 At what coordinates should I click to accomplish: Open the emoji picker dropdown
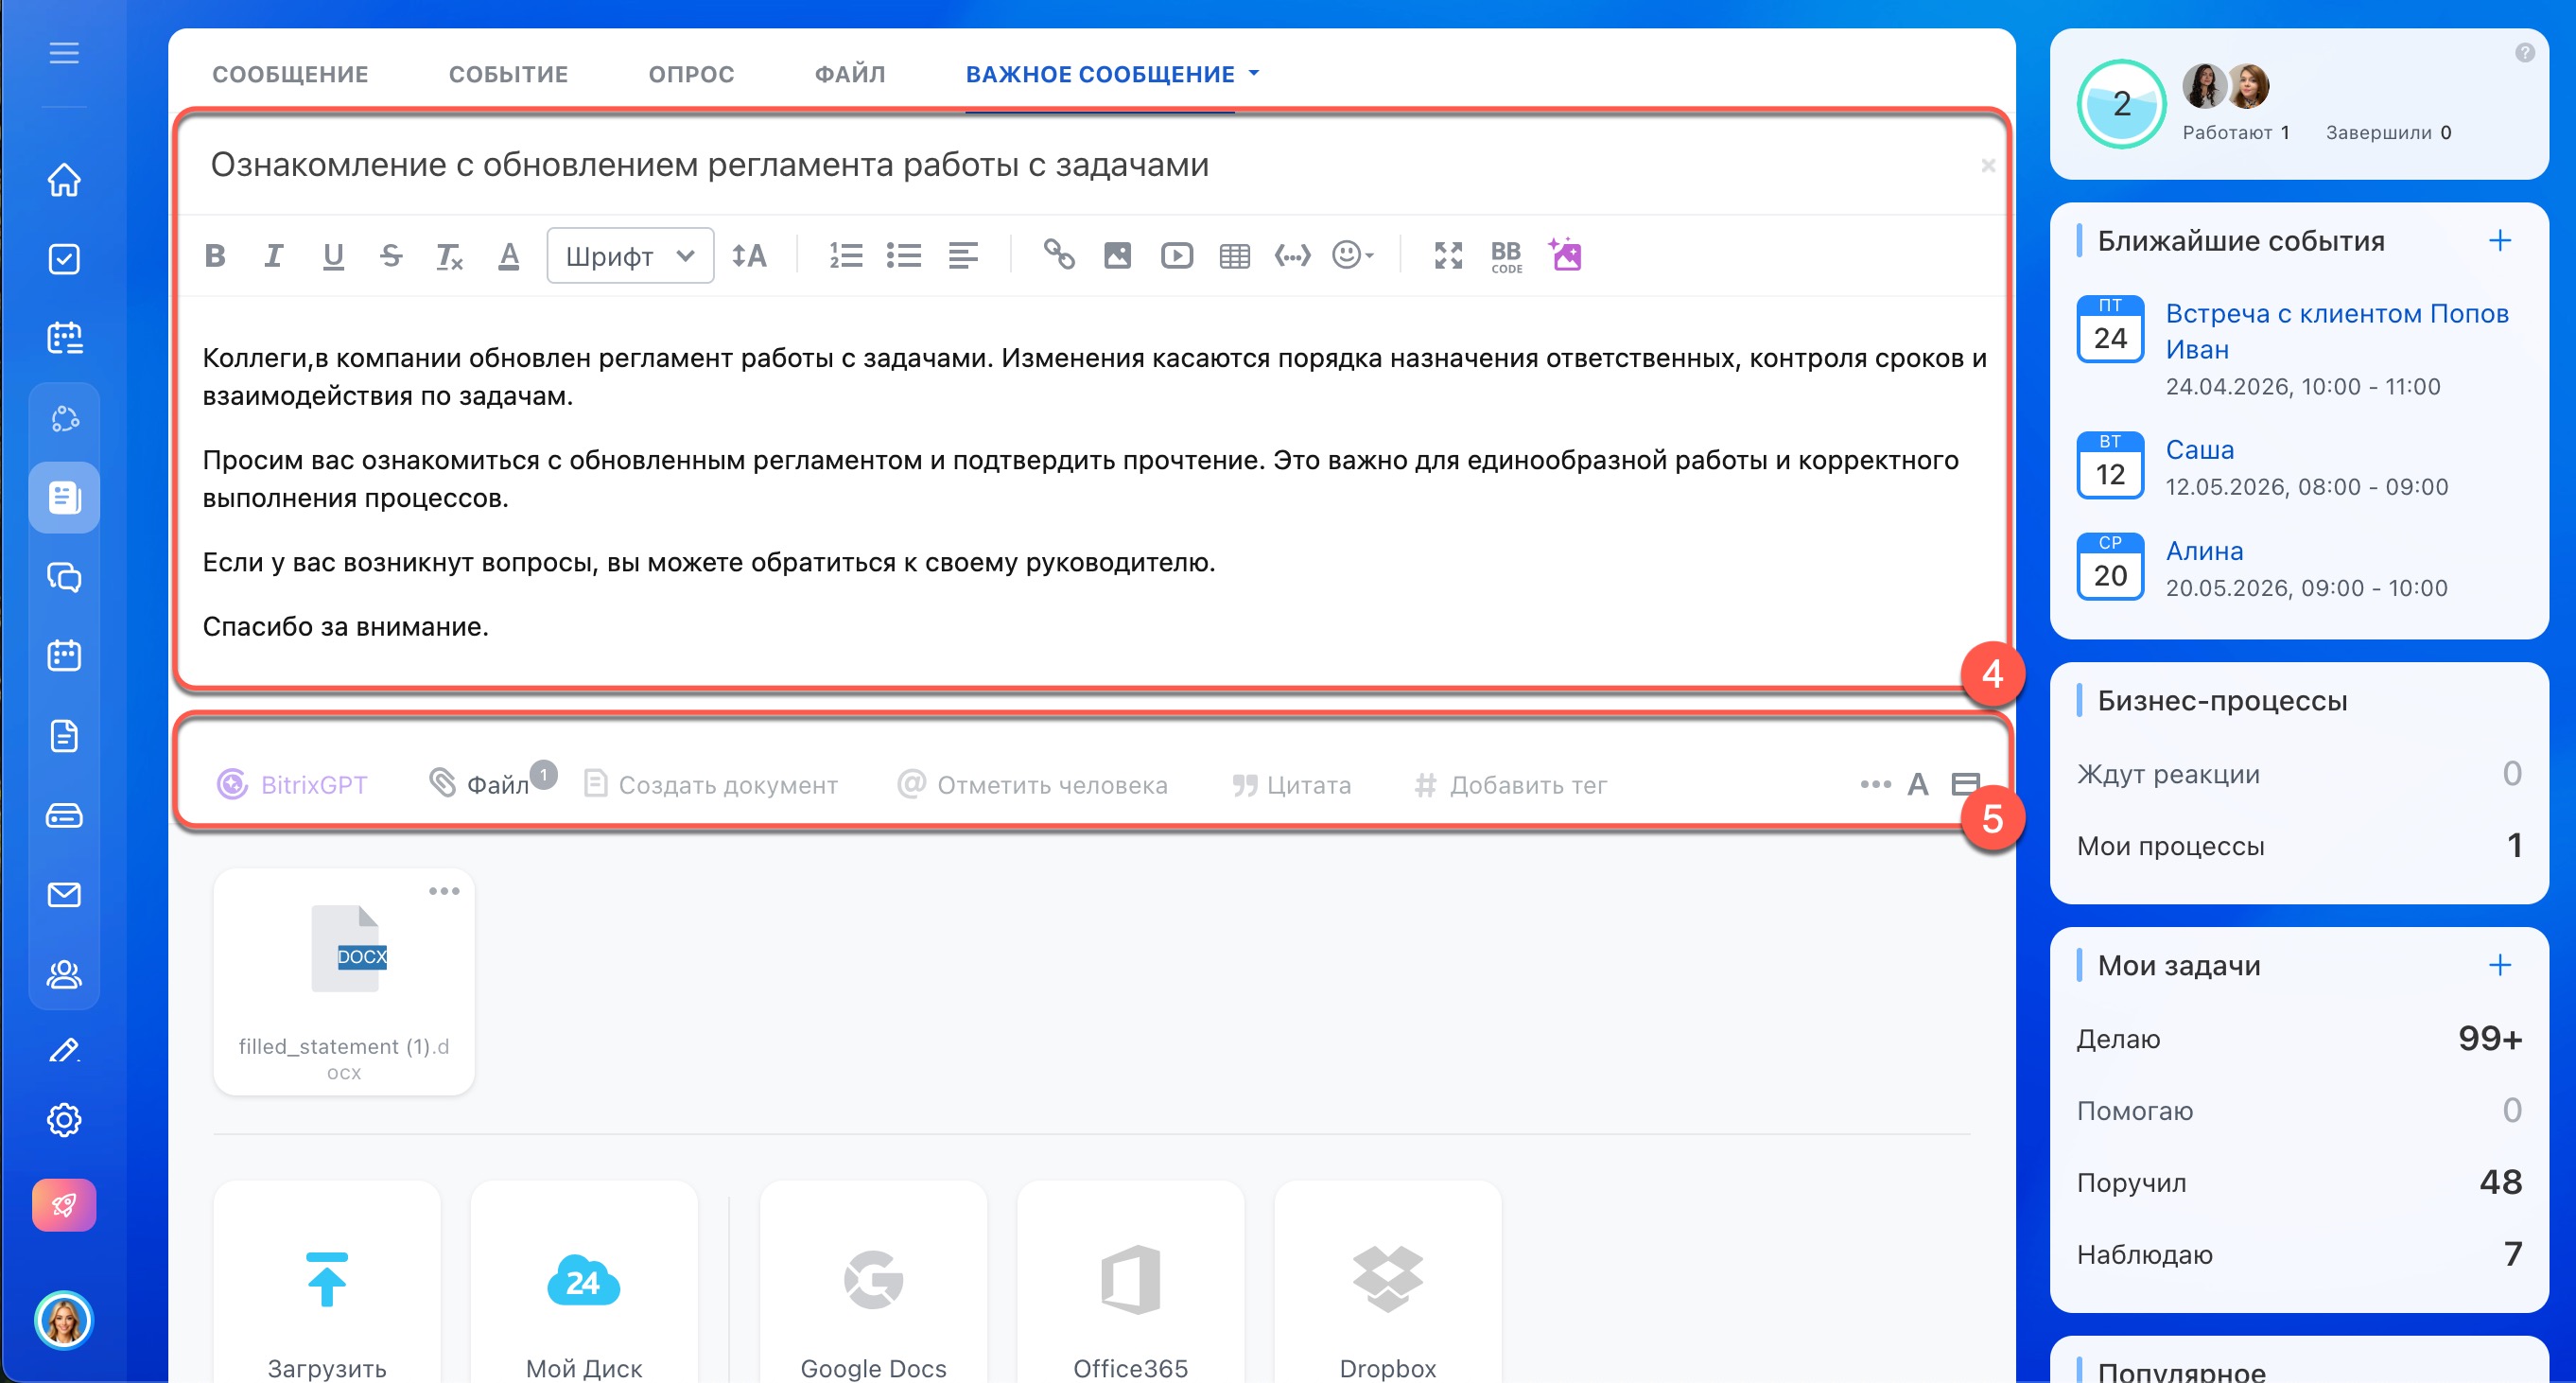(x=1352, y=256)
